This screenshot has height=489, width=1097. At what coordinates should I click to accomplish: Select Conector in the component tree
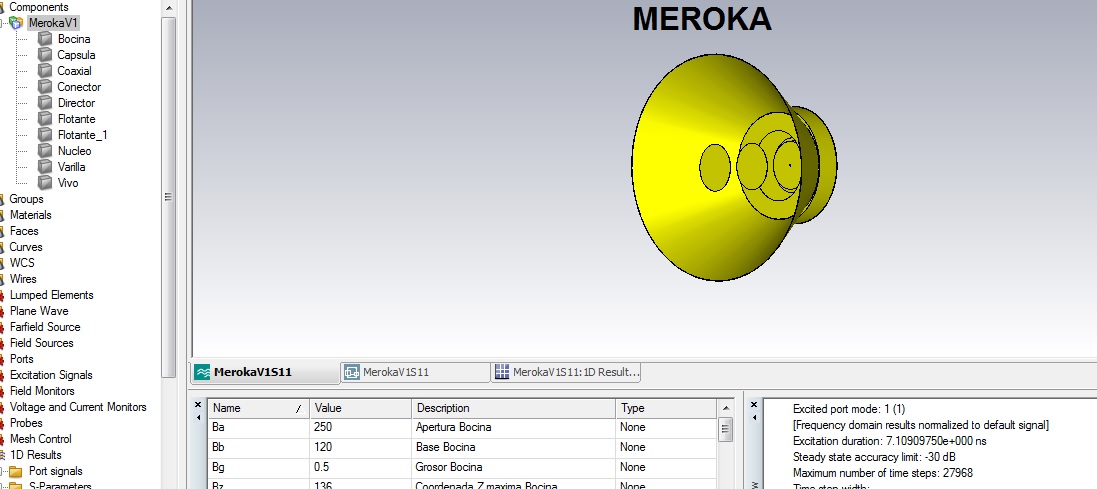79,87
